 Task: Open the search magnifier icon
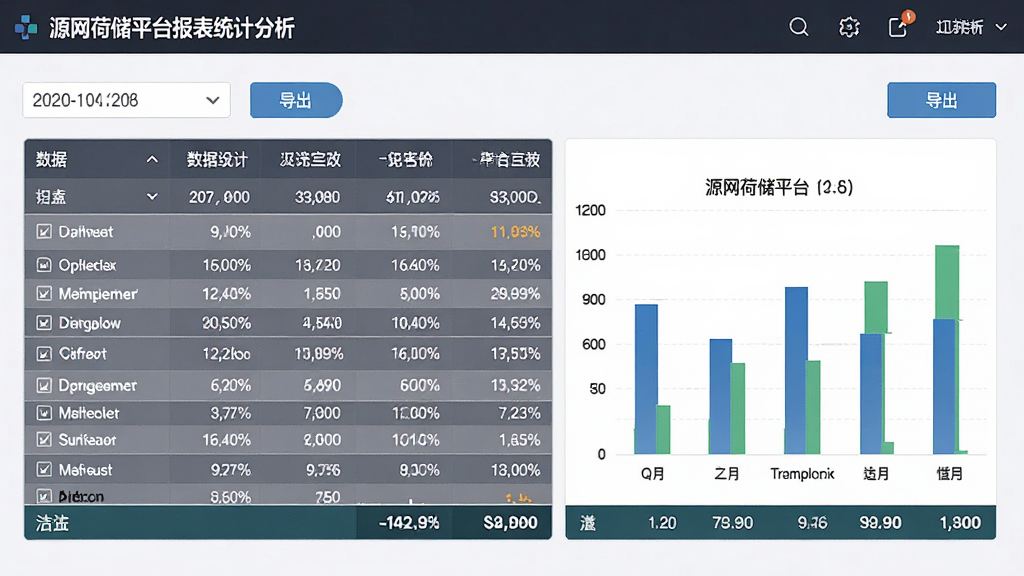point(799,27)
